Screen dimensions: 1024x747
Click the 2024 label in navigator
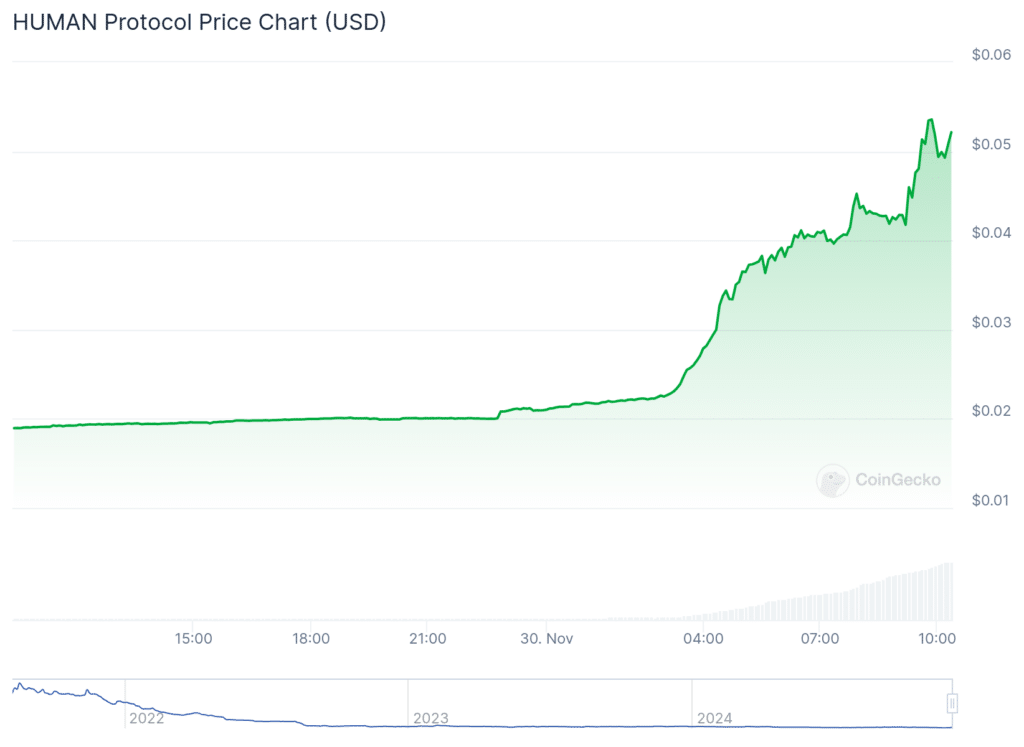coord(714,718)
